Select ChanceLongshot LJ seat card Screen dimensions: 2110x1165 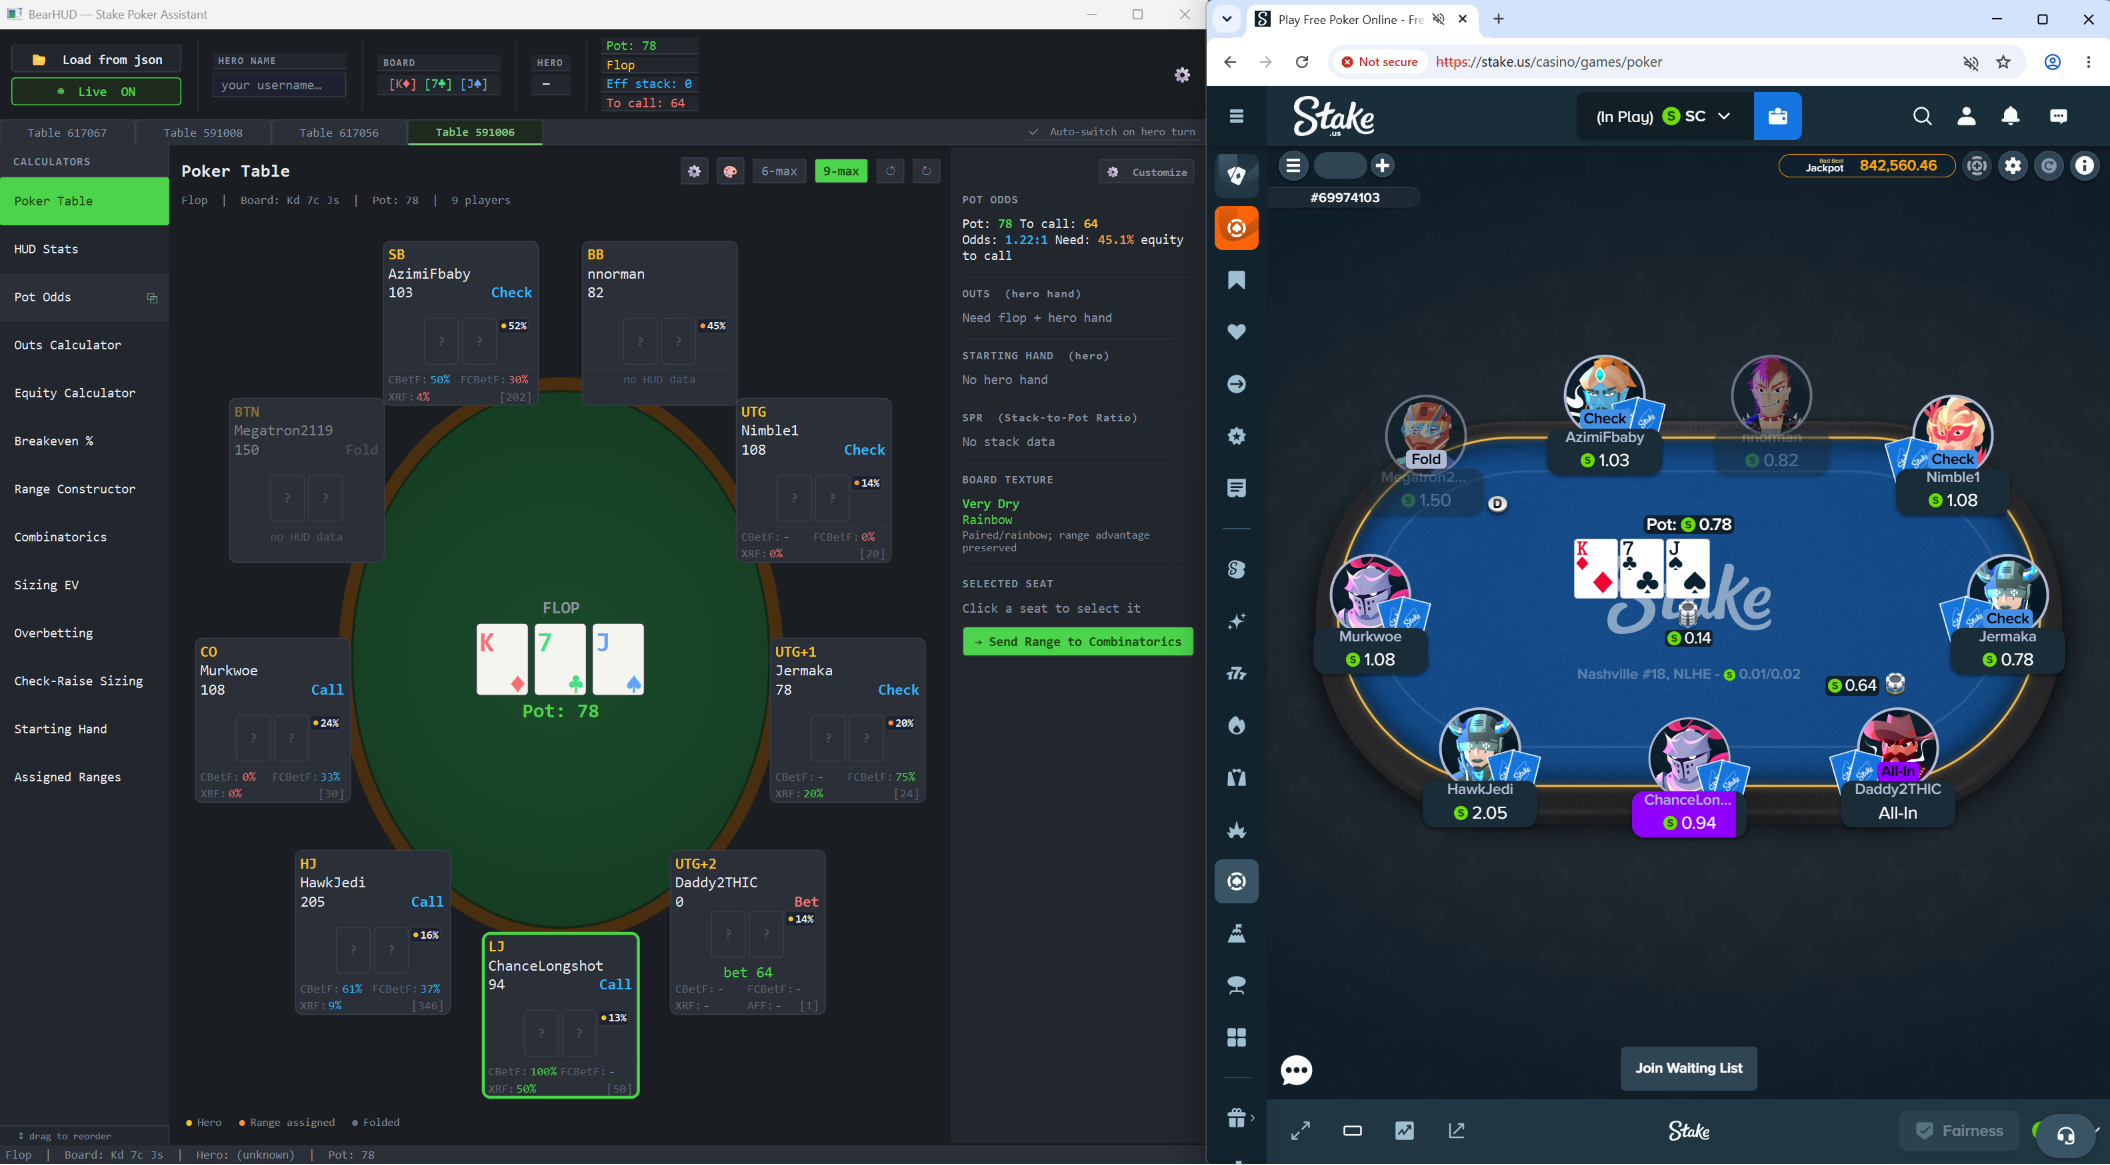click(561, 1015)
